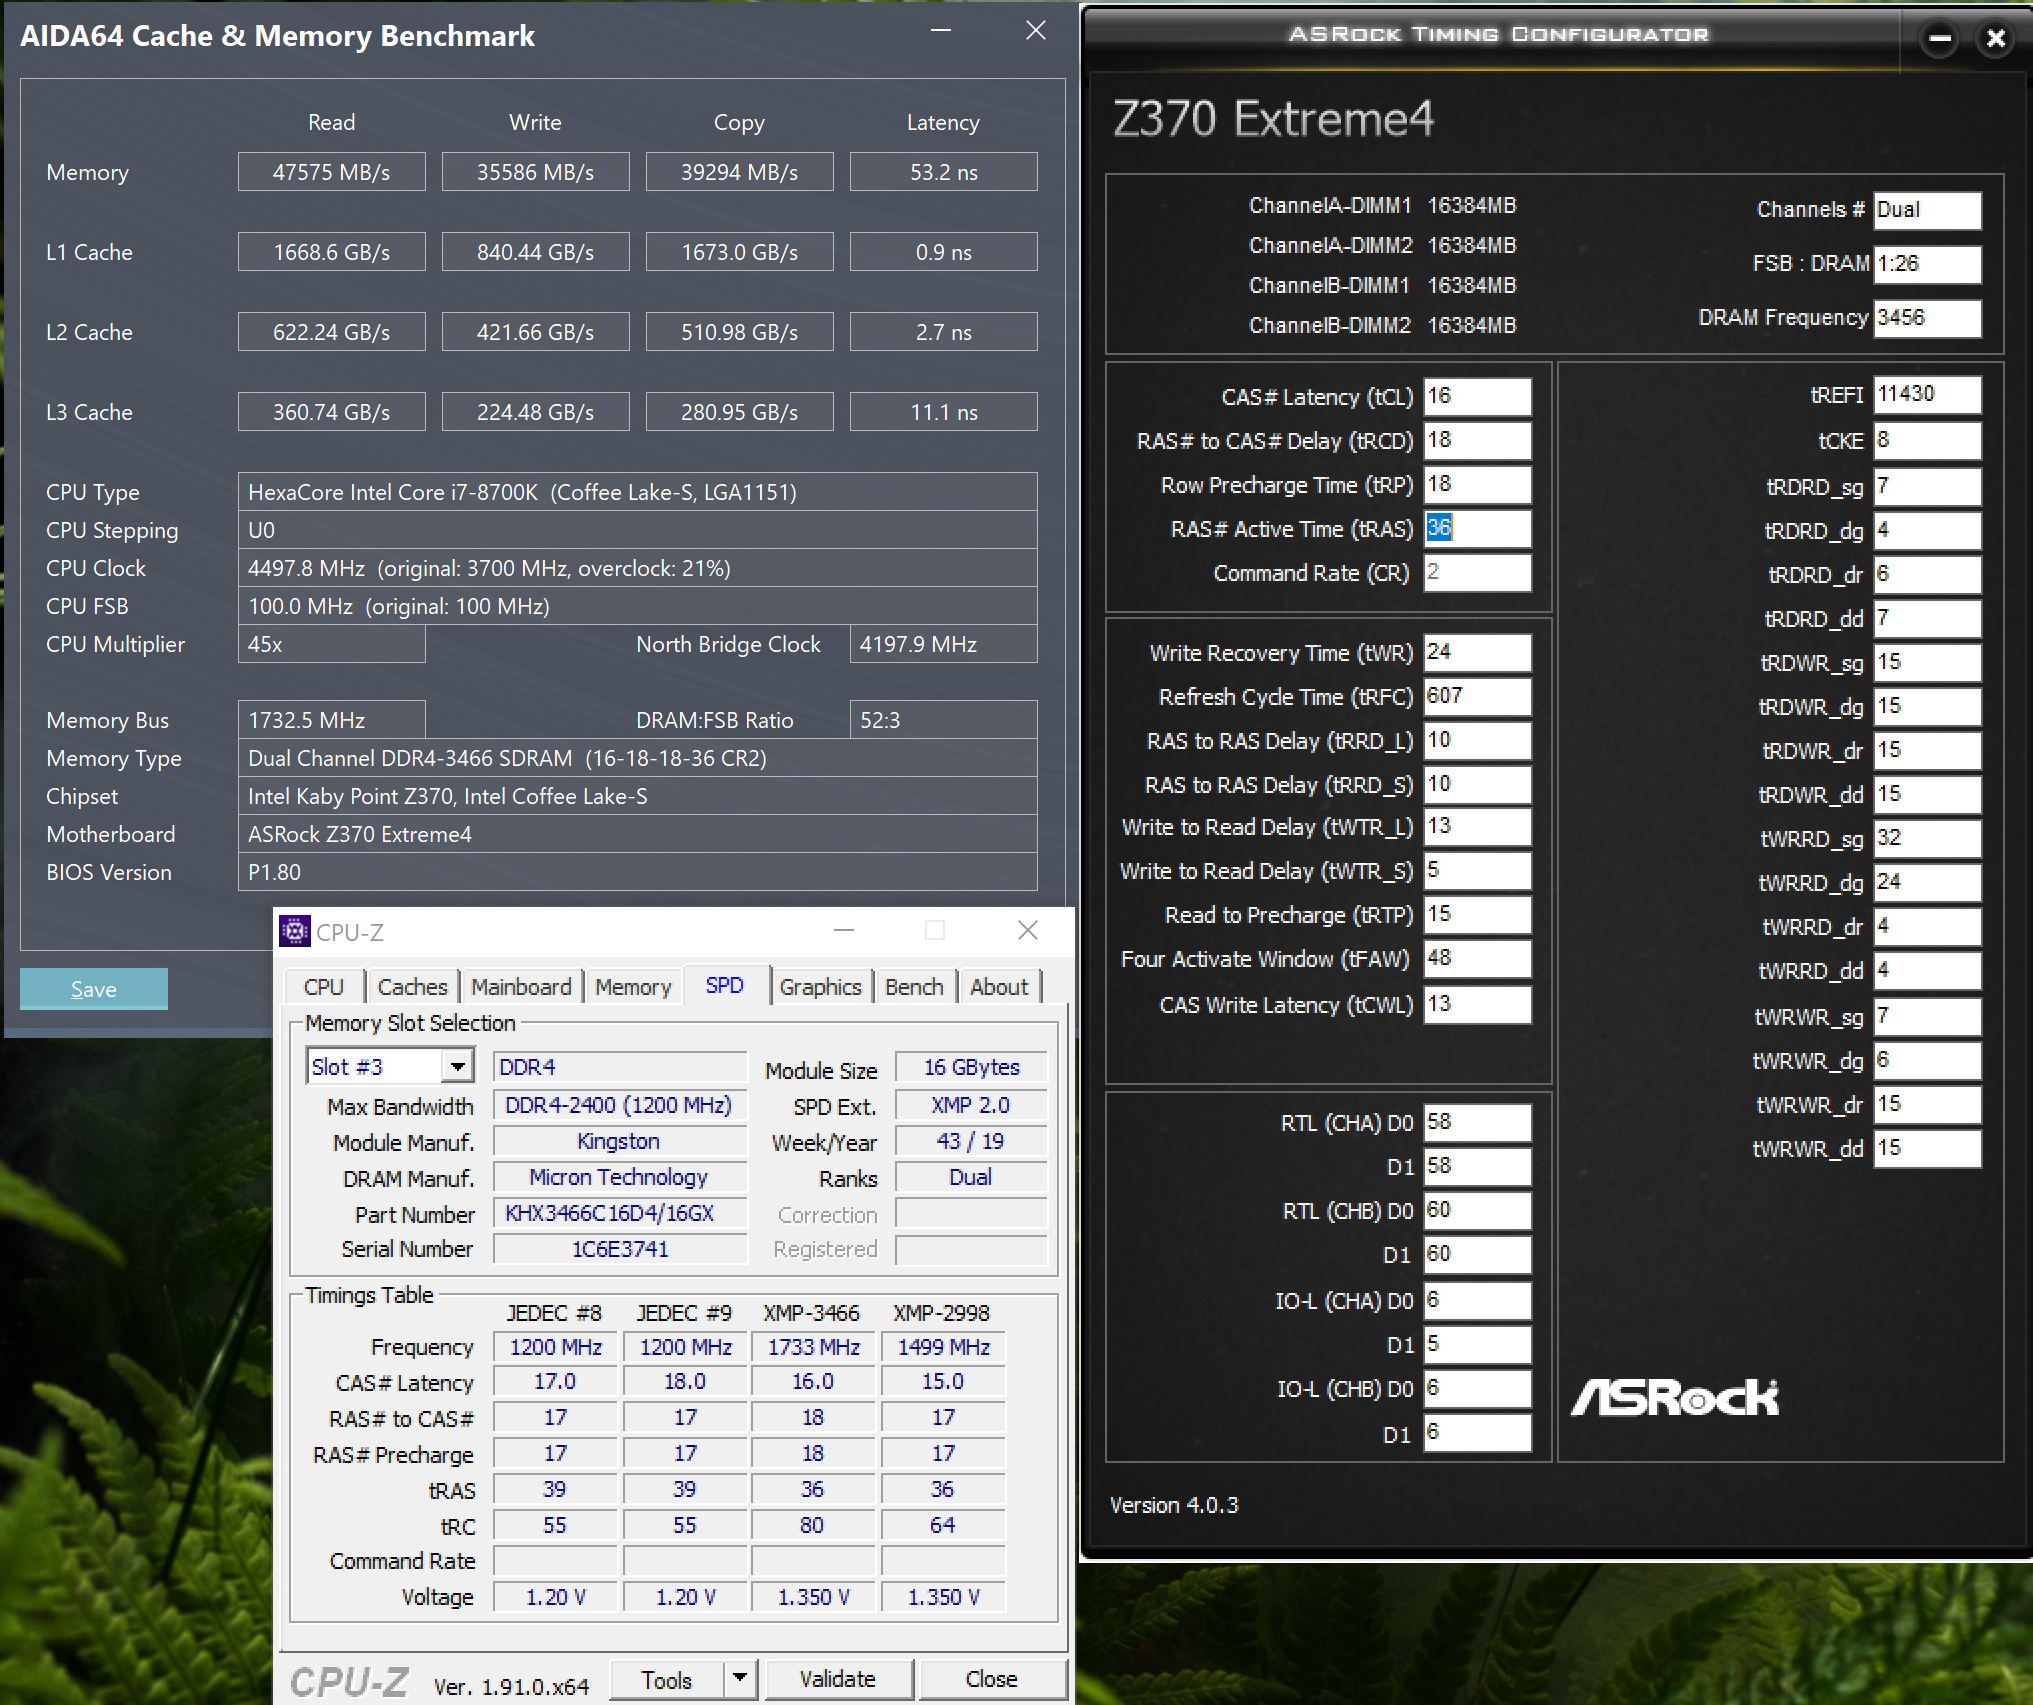Open the Slot #3 memory slot dropdown
Viewport: 2033px width, 1705px height.
coord(458,1067)
